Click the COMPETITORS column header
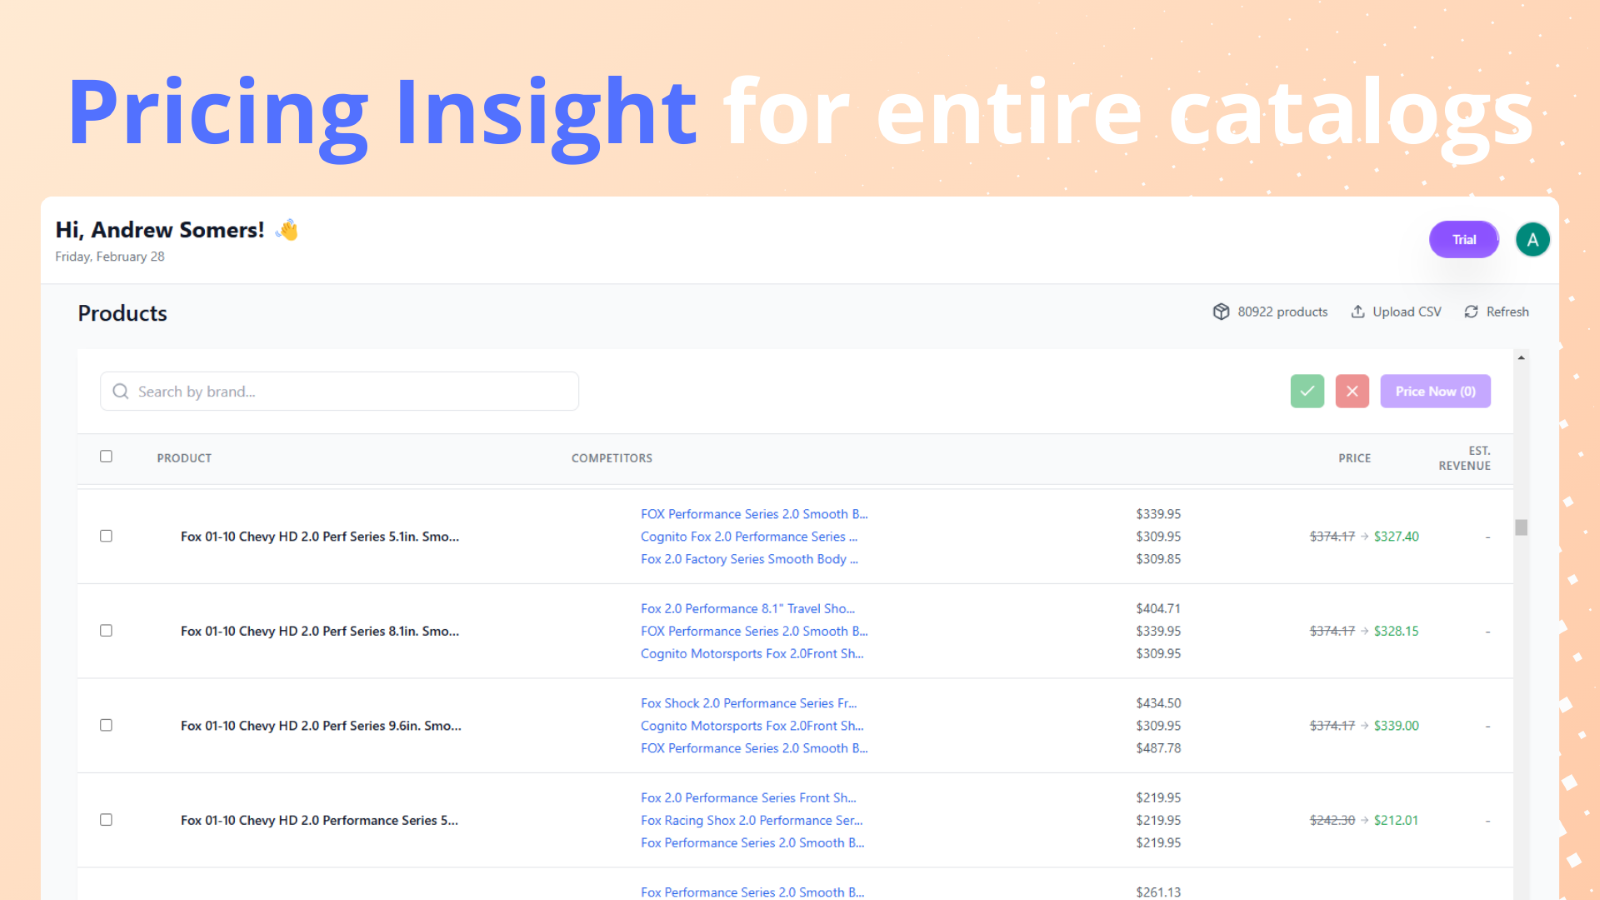1600x900 pixels. pos(612,458)
